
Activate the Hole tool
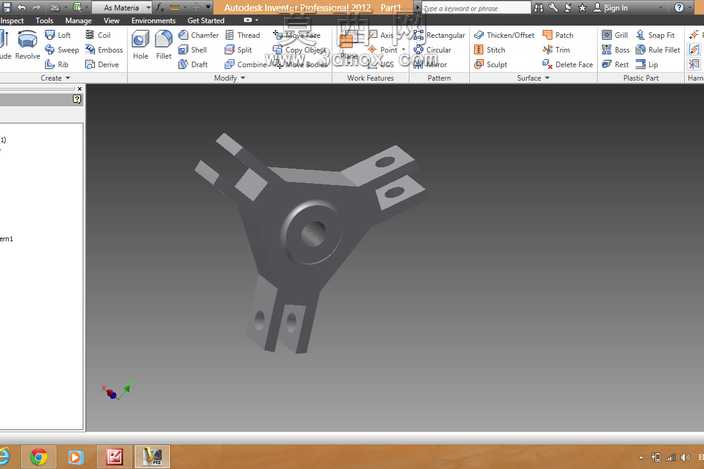[140, 45]
